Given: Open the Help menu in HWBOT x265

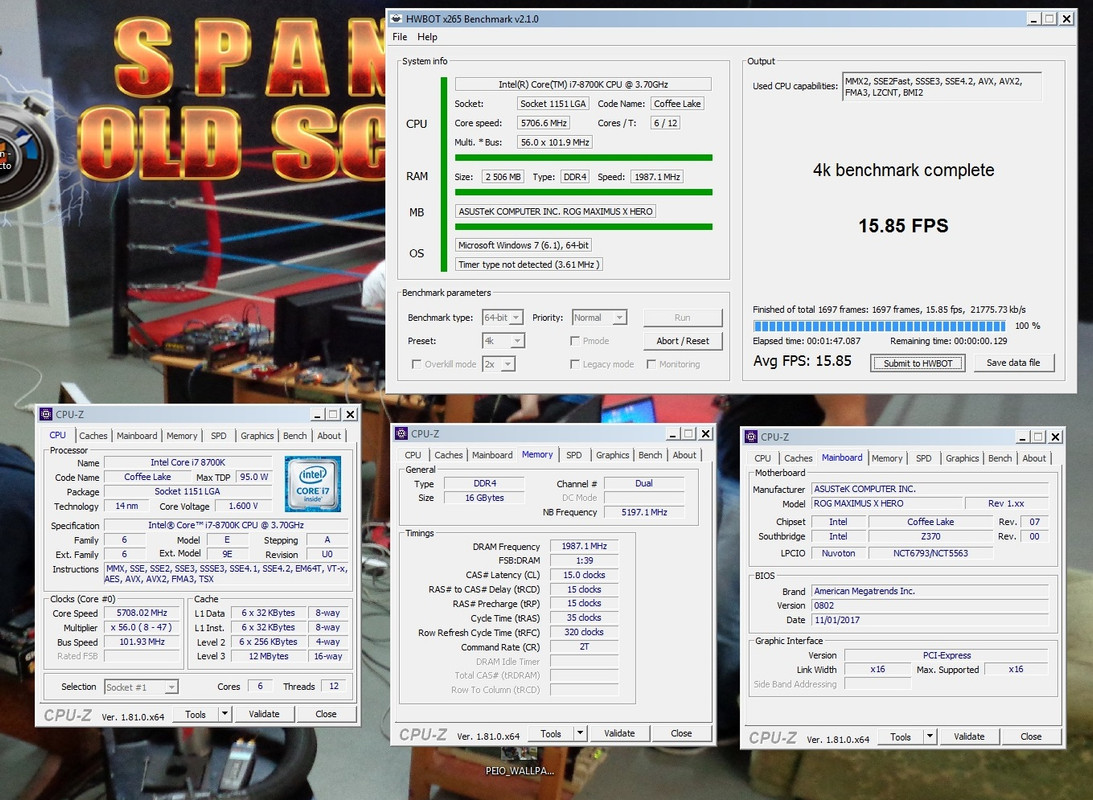Looking at the screenshot, I should pos(427,37).
